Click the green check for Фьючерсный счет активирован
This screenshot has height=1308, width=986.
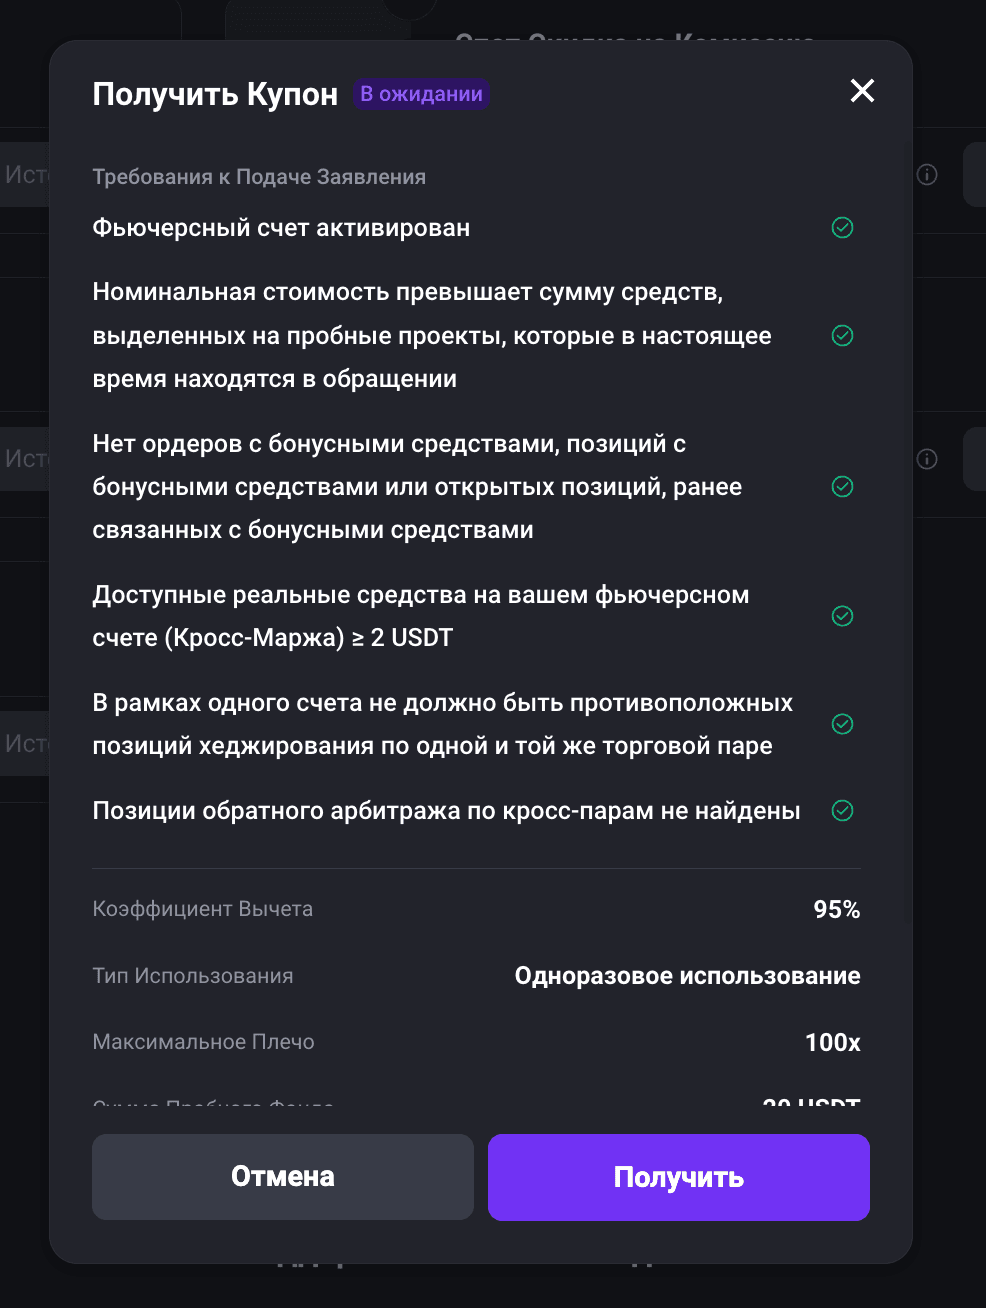[x=843, y=228]
